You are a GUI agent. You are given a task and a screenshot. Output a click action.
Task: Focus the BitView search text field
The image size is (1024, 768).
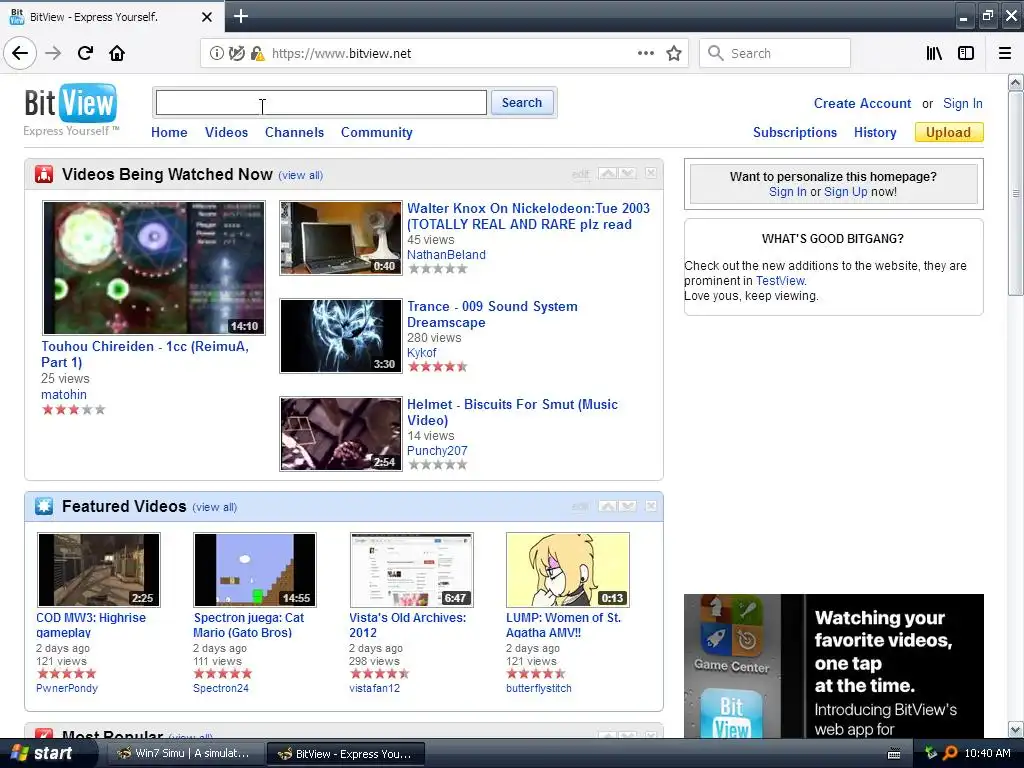coord(321,103)
